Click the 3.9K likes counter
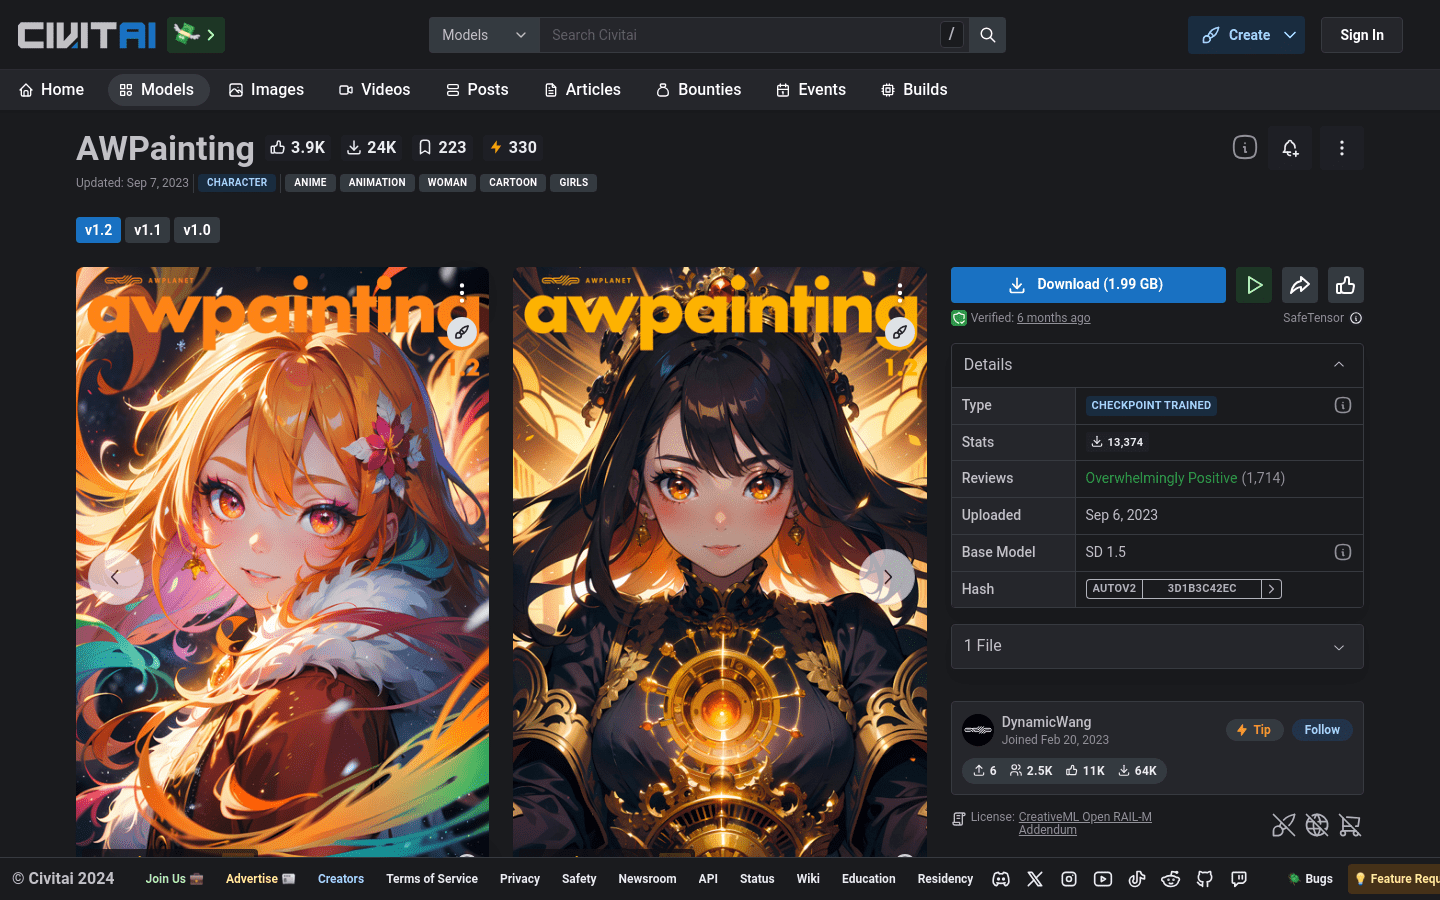Screen dimensions: 1440x900 (x=298, y=147)
